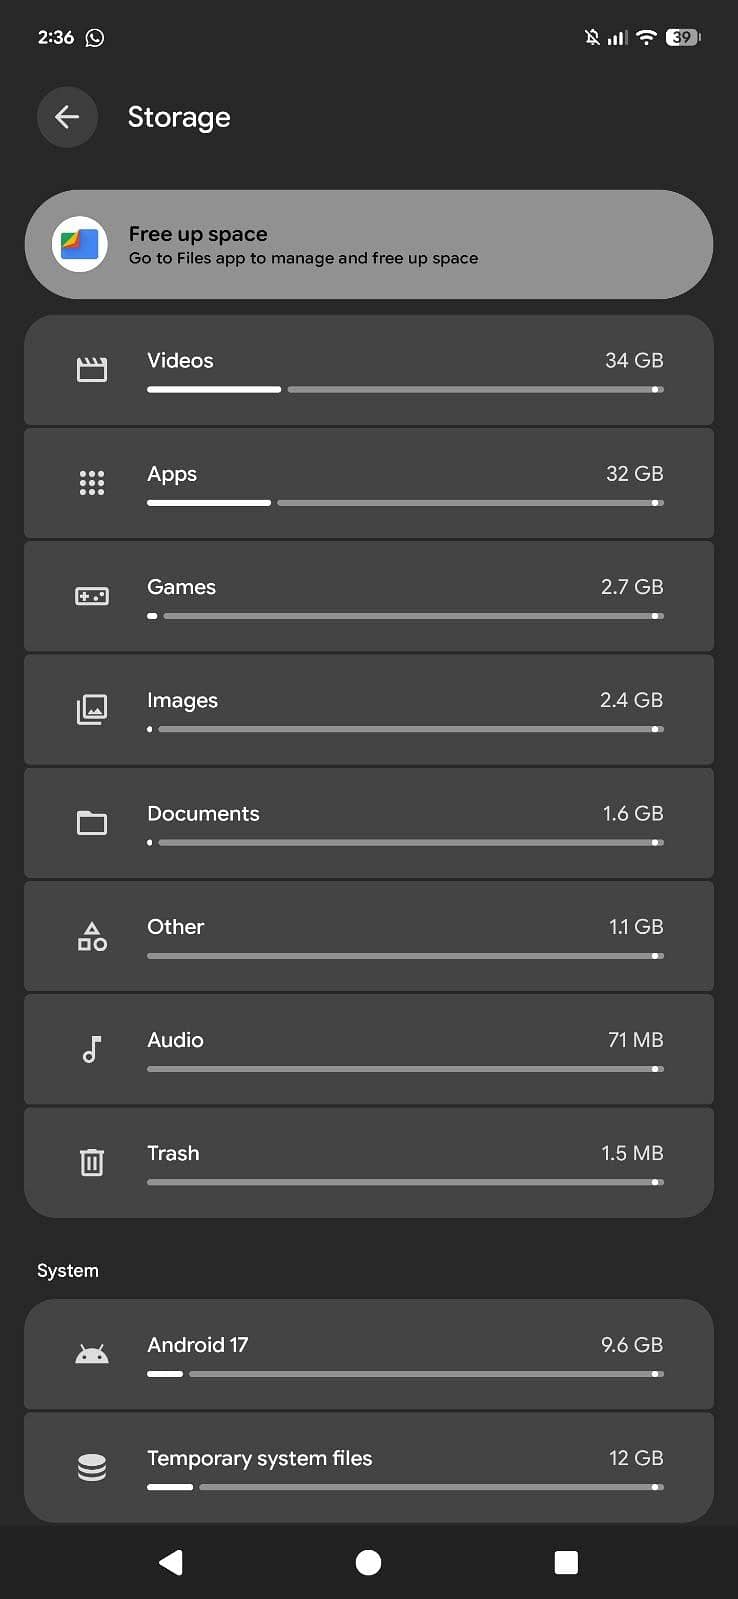Tap the 12 GB temporary files size

pos(636,1458)
